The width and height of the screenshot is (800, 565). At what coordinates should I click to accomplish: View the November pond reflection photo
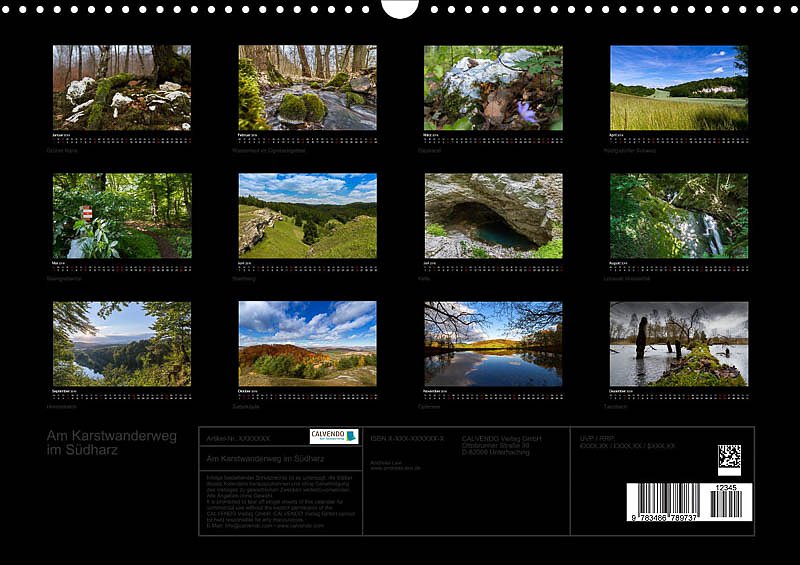[x=493, y=344]
